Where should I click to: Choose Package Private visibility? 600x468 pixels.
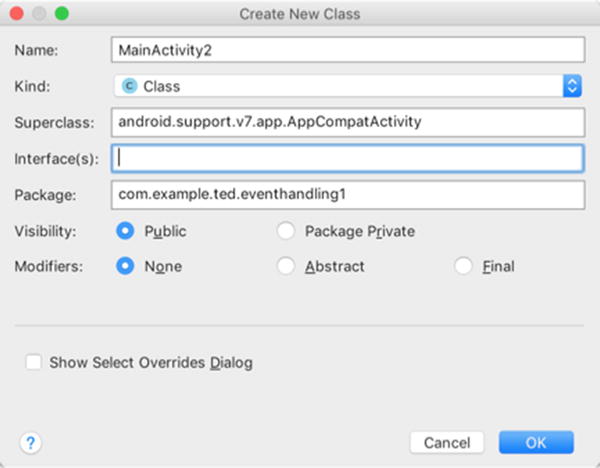click(286, 231)
